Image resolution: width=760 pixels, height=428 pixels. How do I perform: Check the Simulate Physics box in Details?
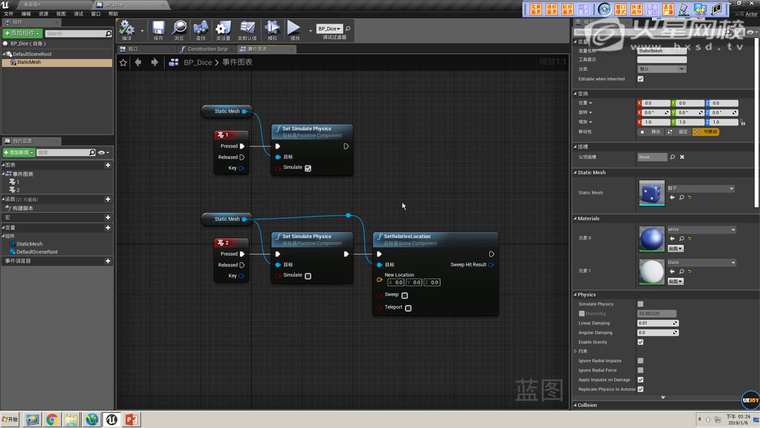point(641,304)
